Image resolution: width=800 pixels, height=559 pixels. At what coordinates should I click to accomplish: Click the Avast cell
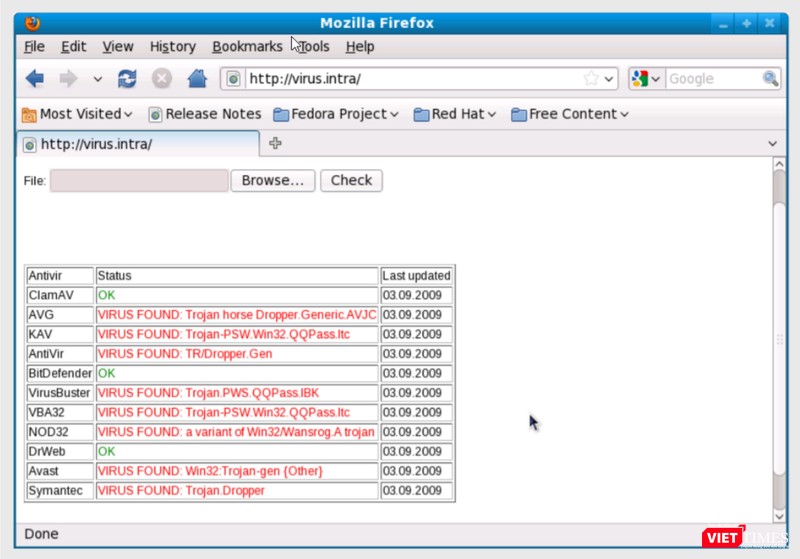click(x=60, y=471)
